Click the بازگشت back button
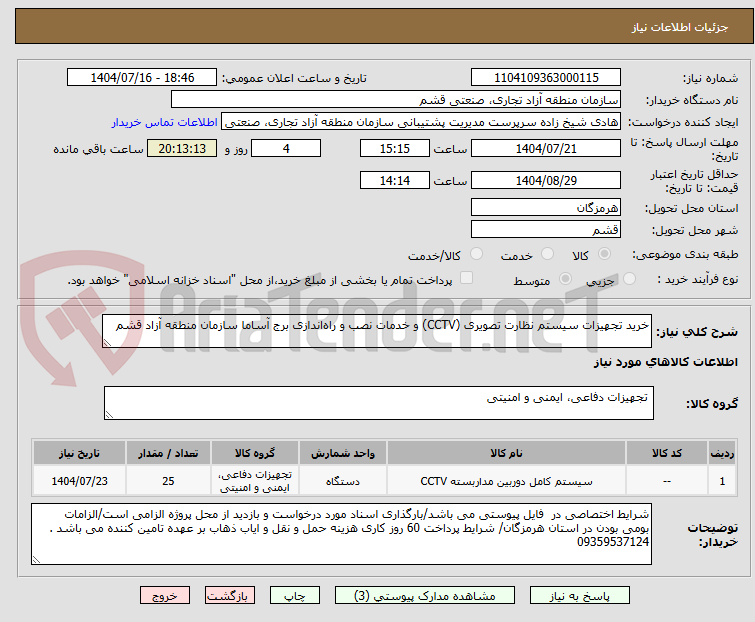 pos(230,596)
